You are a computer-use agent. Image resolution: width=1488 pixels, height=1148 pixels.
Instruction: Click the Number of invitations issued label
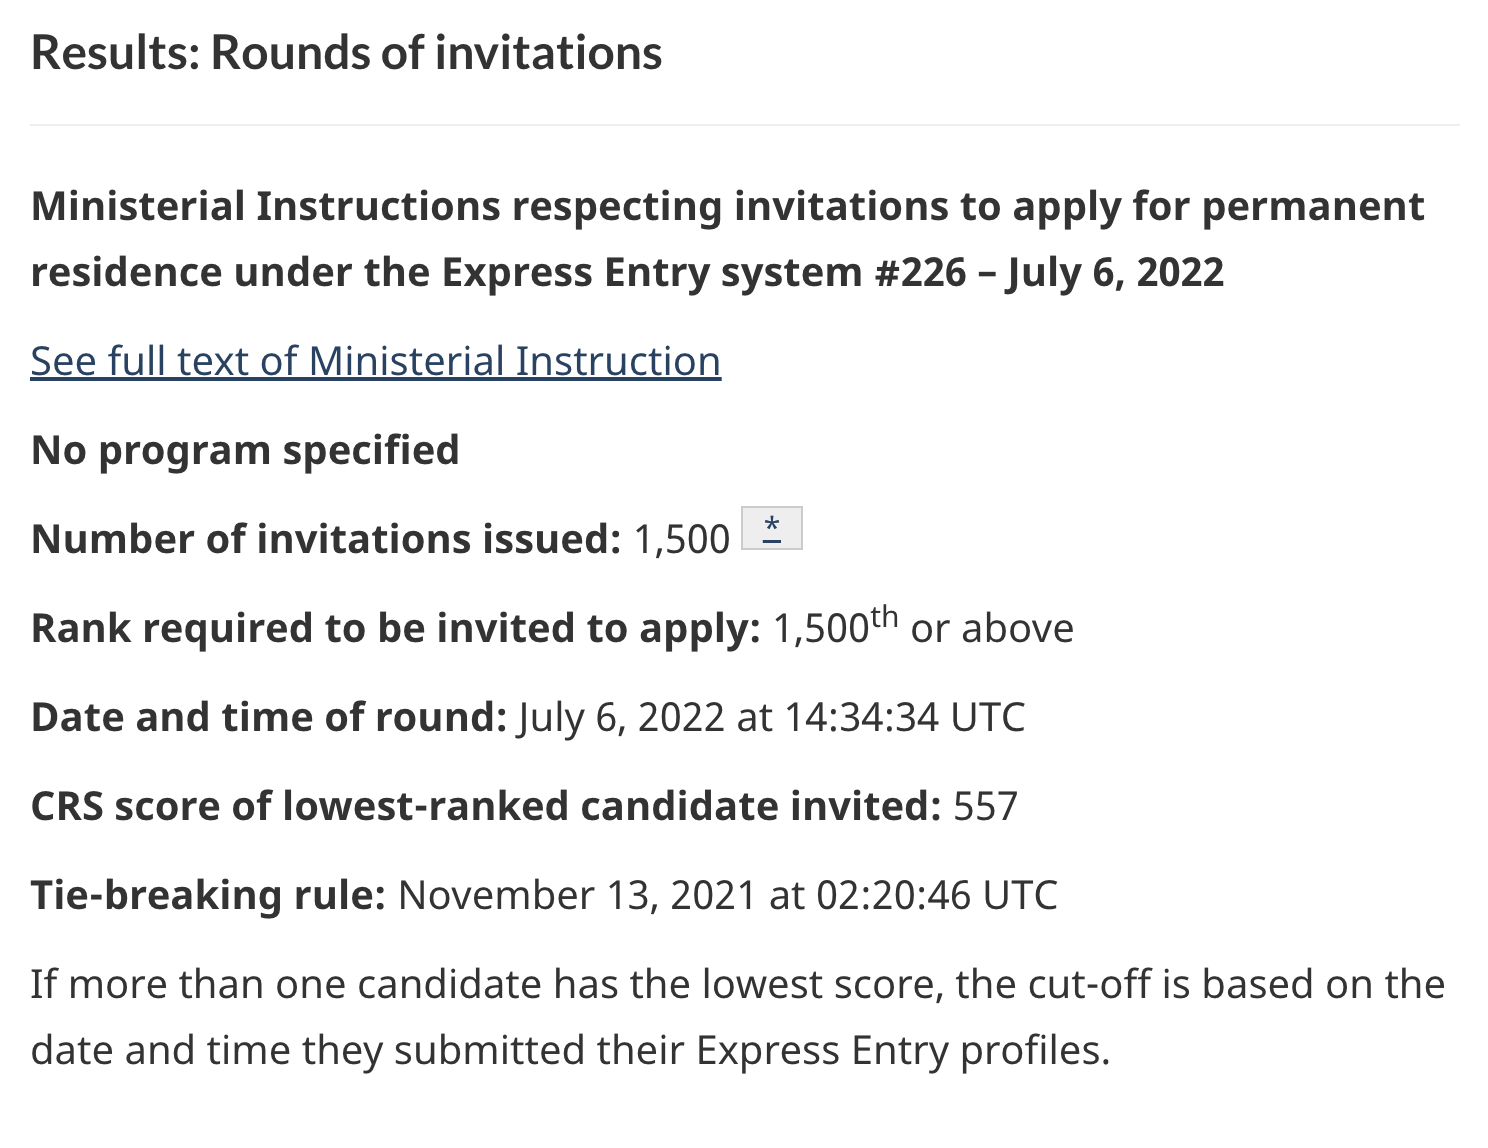[326, 540]
